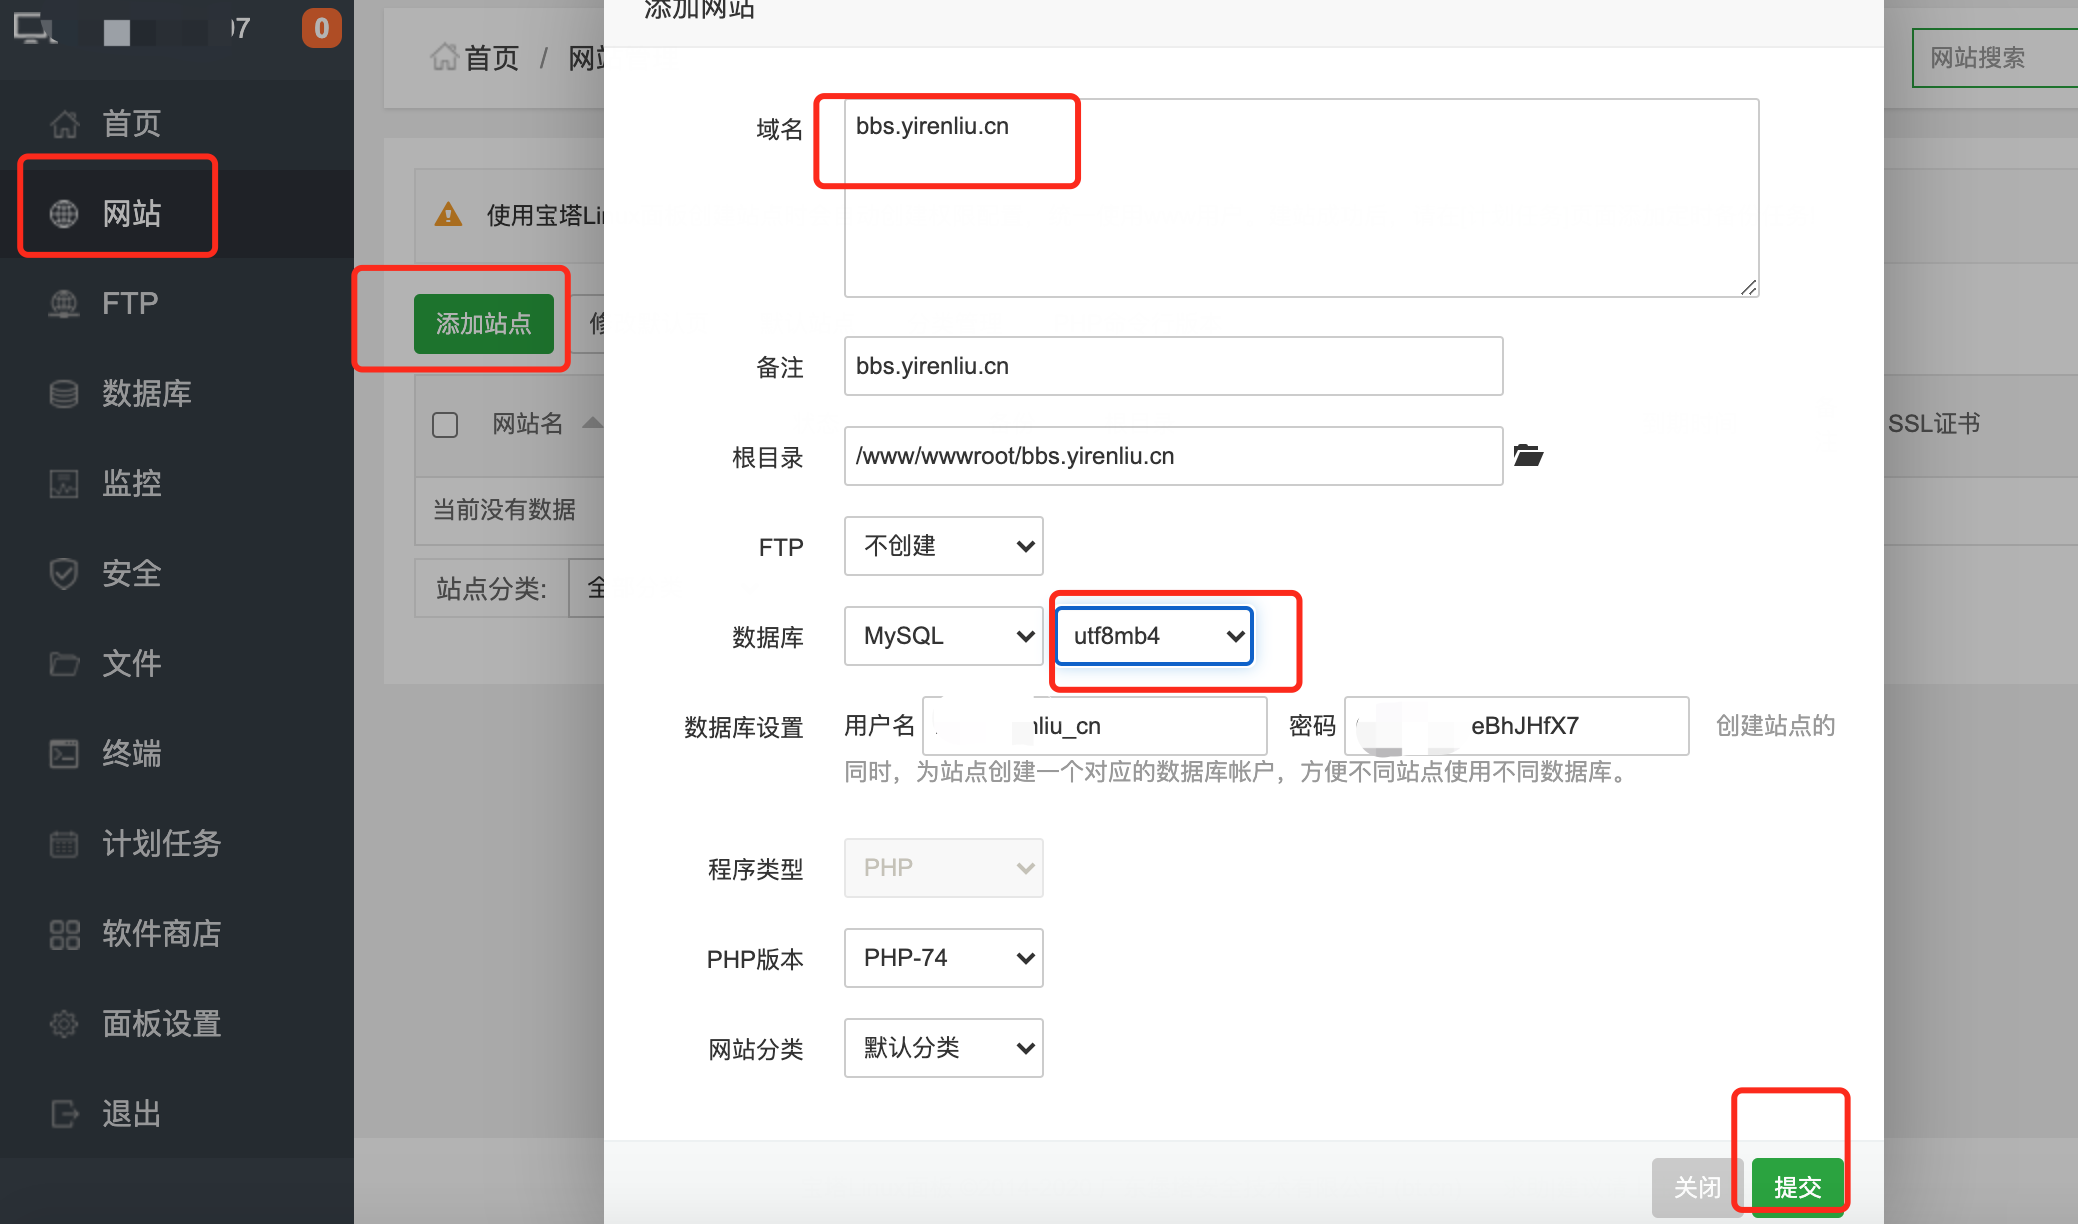The image size is (2078, 1224).
Task: Expand the utf8mb4 charset dropdown
Action: click(x=1154, y=636)
